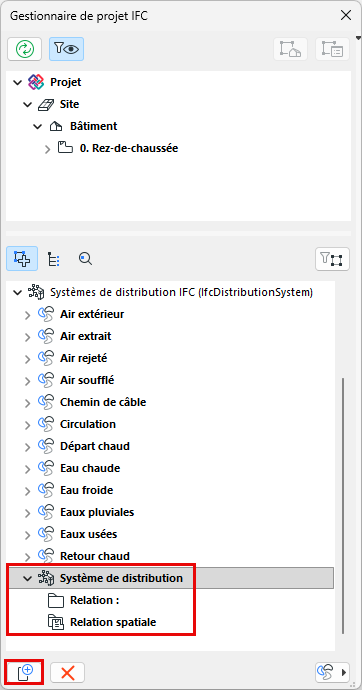Collapse the Site tree node

27,104
